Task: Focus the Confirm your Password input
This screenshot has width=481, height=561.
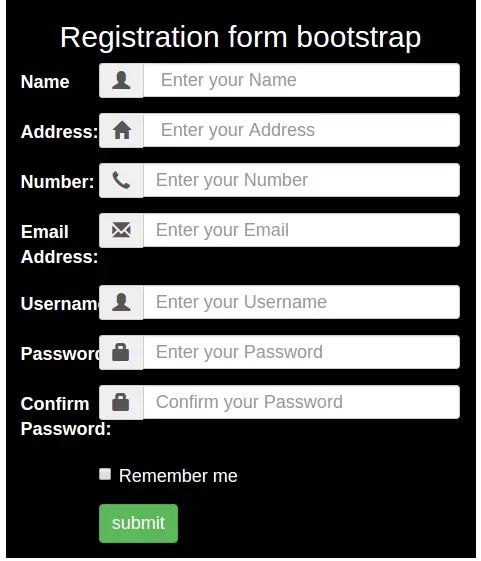Action: [301, 402]
